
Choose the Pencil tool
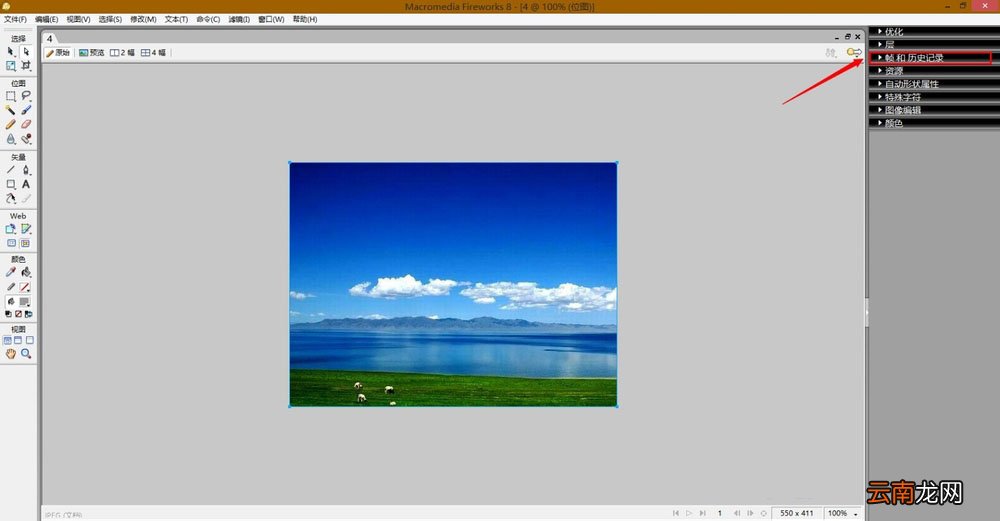coord(11,124)
